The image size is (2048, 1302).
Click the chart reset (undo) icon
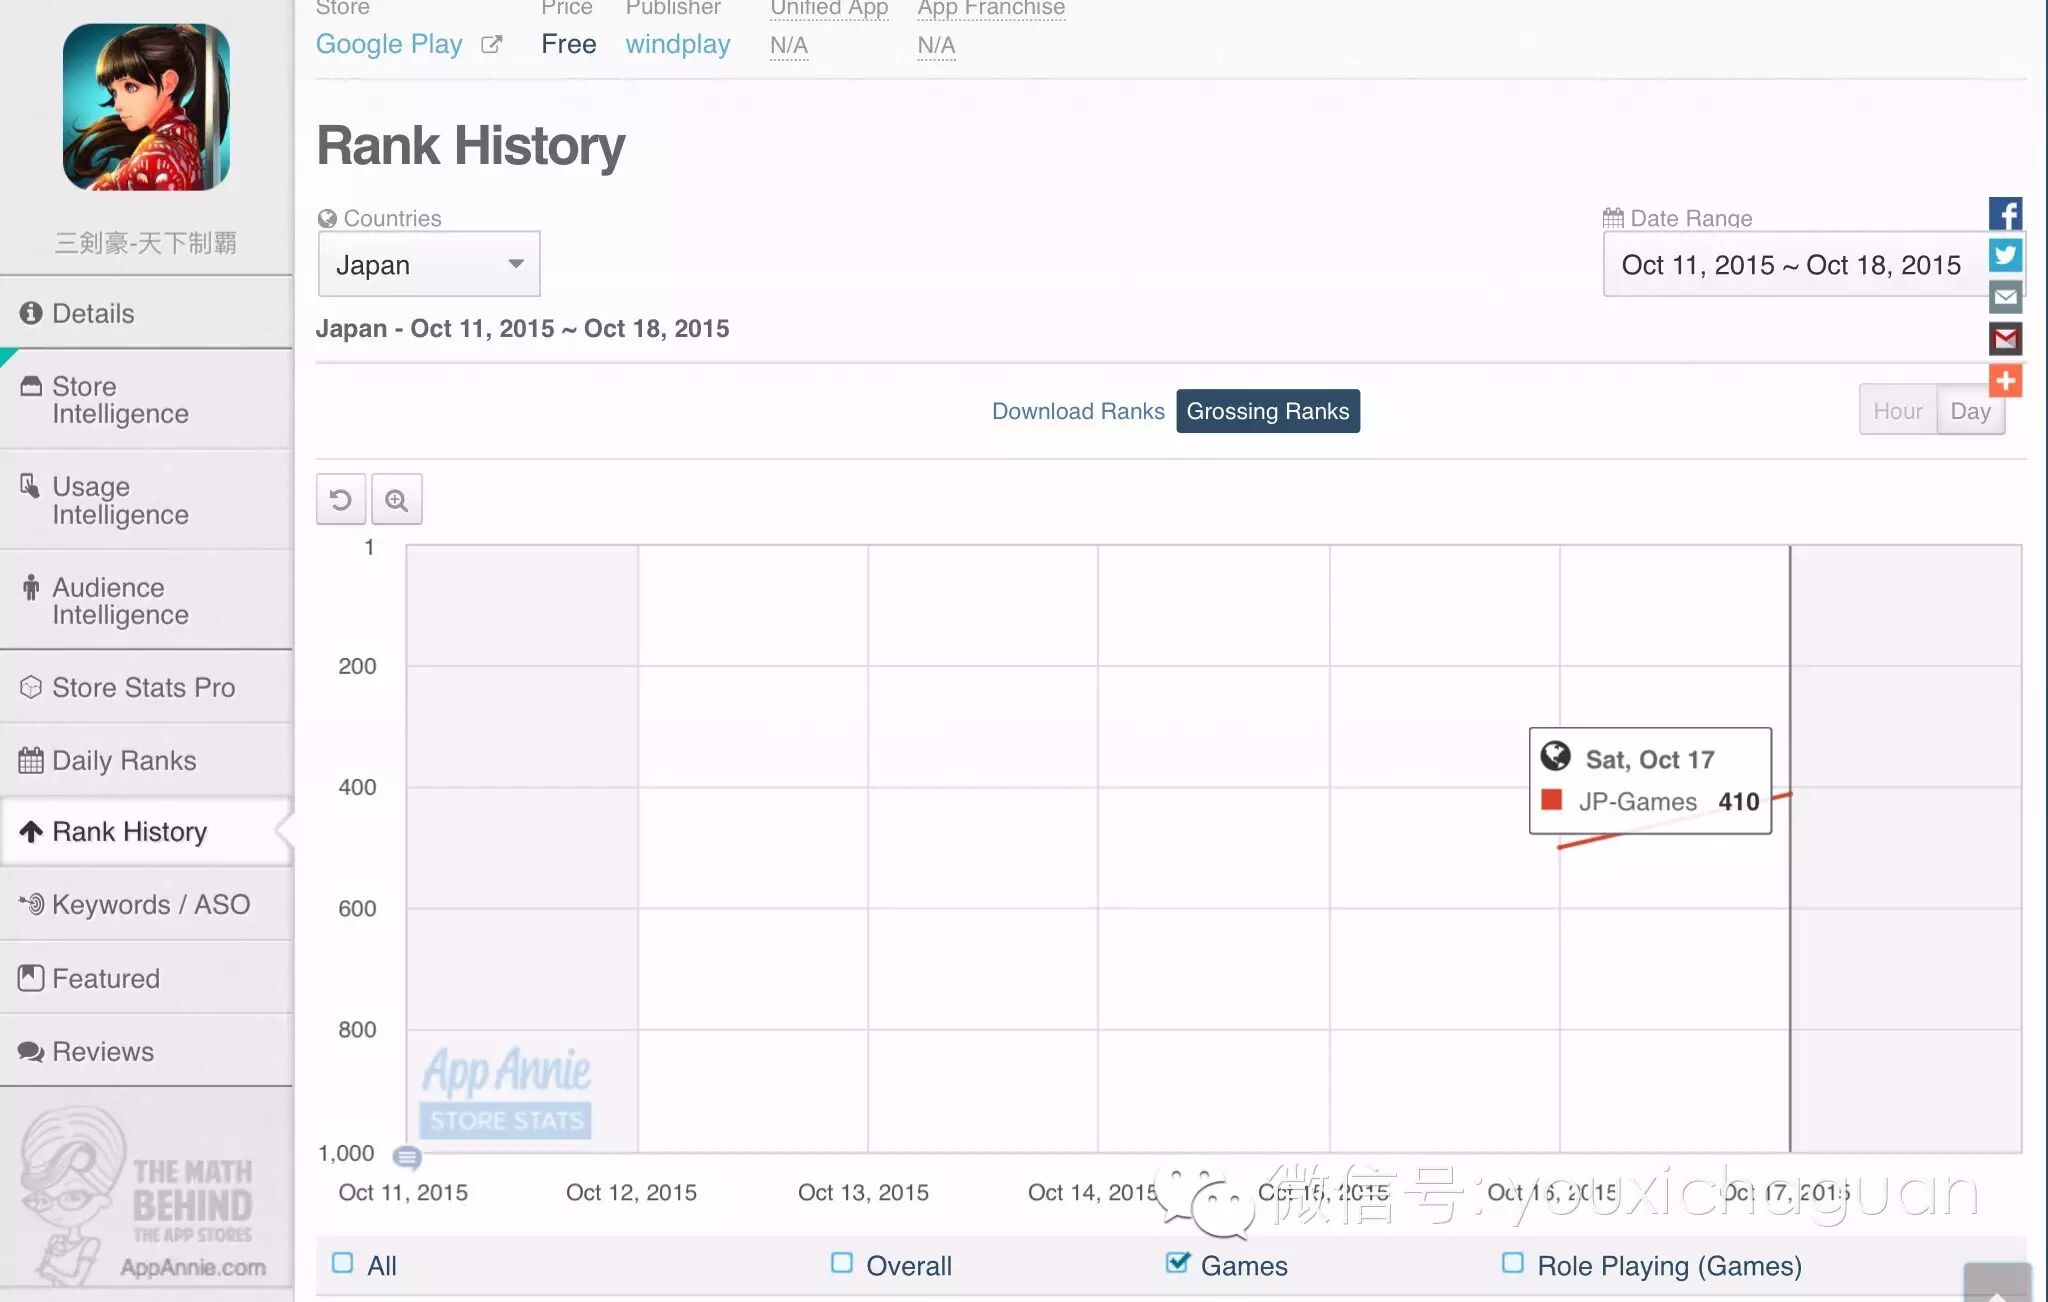click(341, 499)
